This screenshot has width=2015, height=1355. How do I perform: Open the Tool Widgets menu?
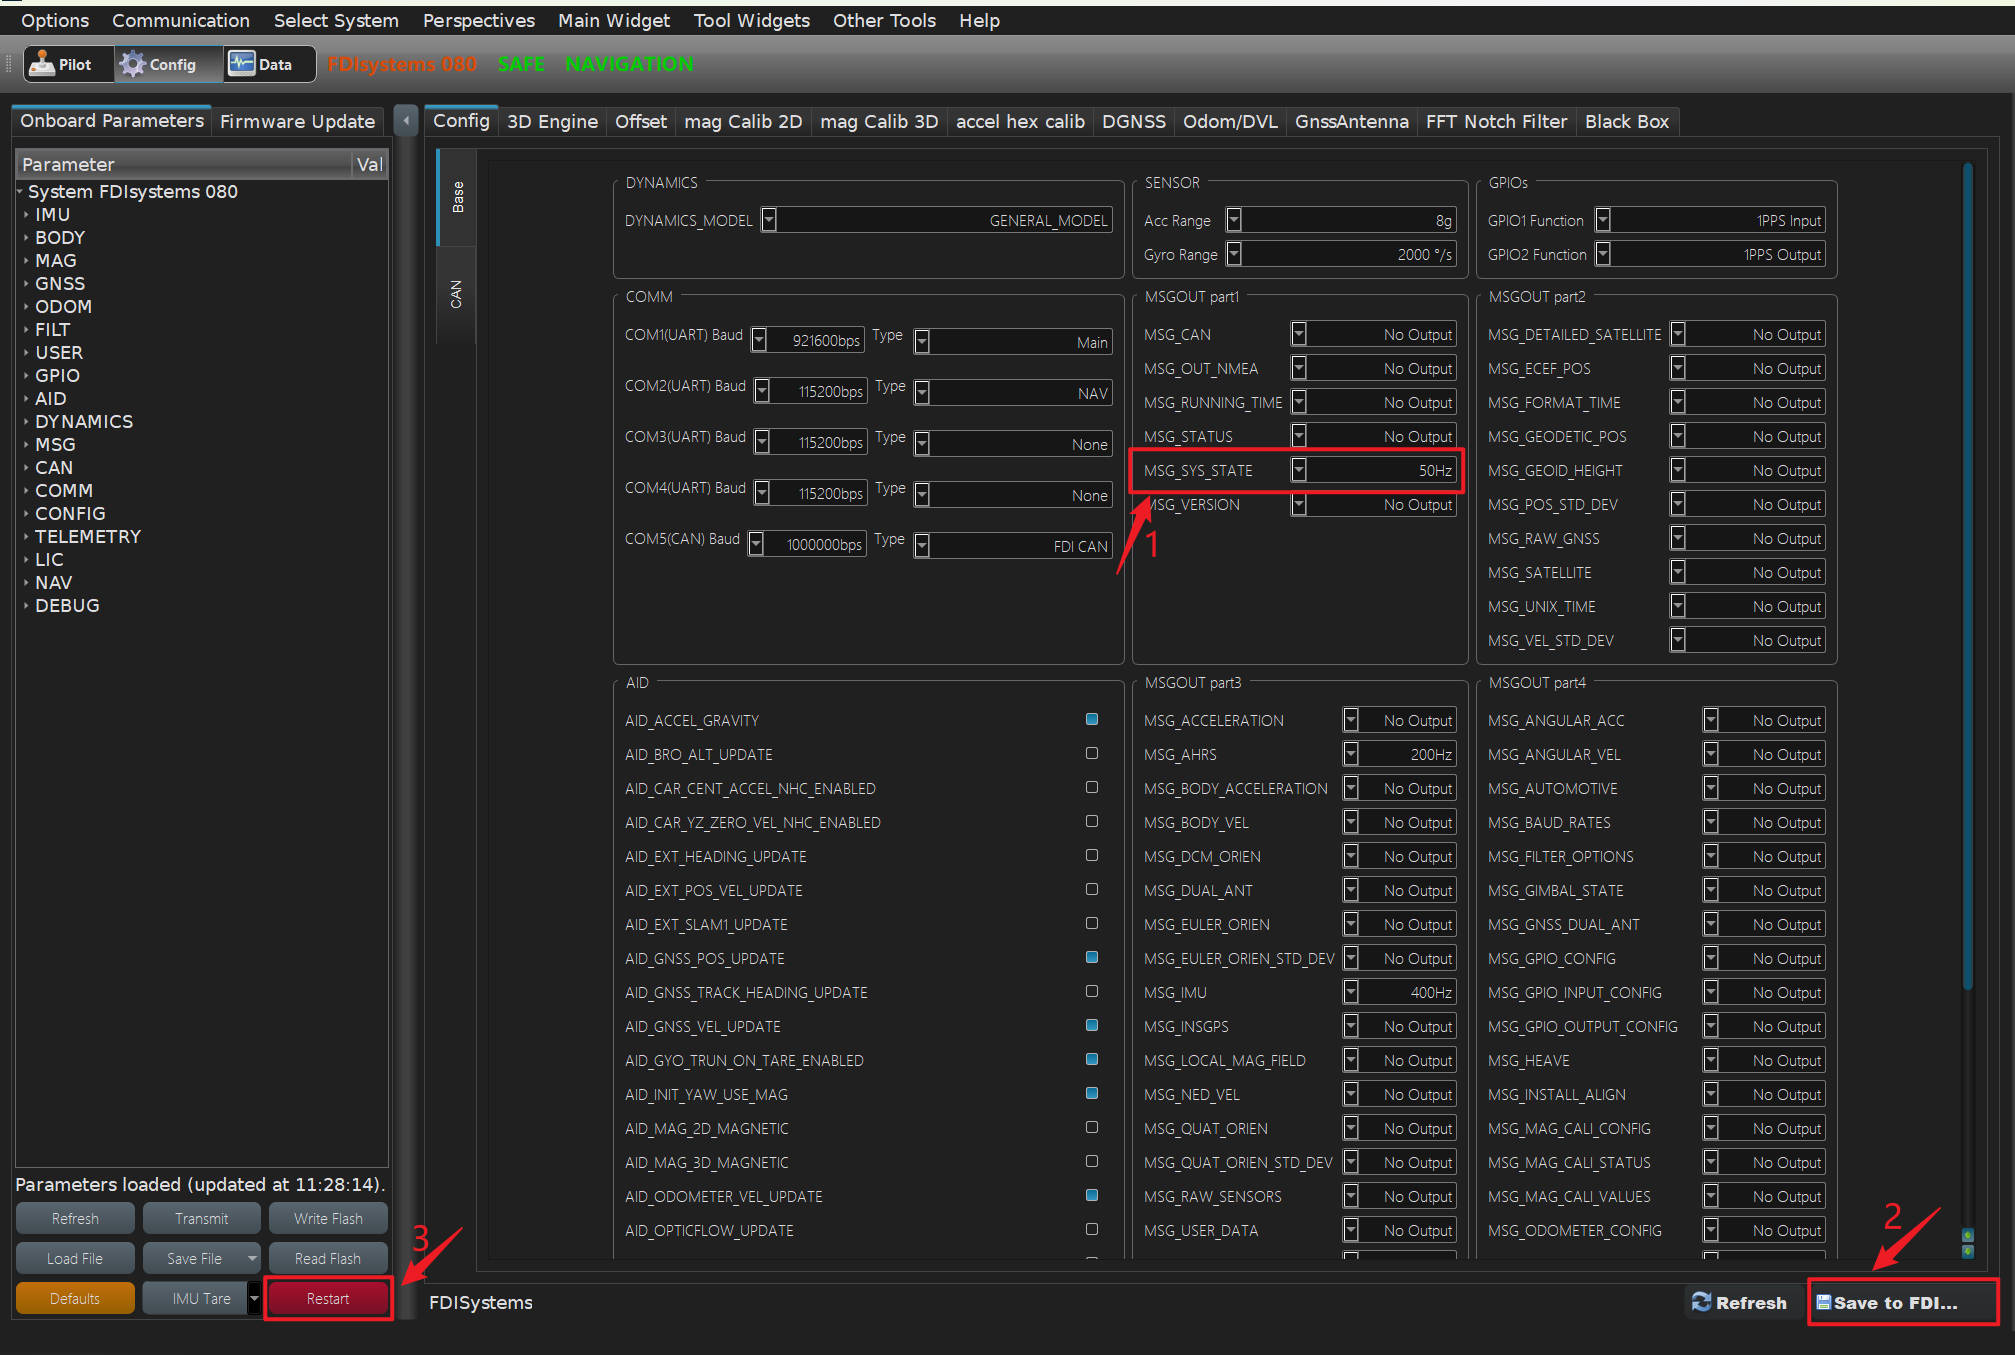(751, 20)
